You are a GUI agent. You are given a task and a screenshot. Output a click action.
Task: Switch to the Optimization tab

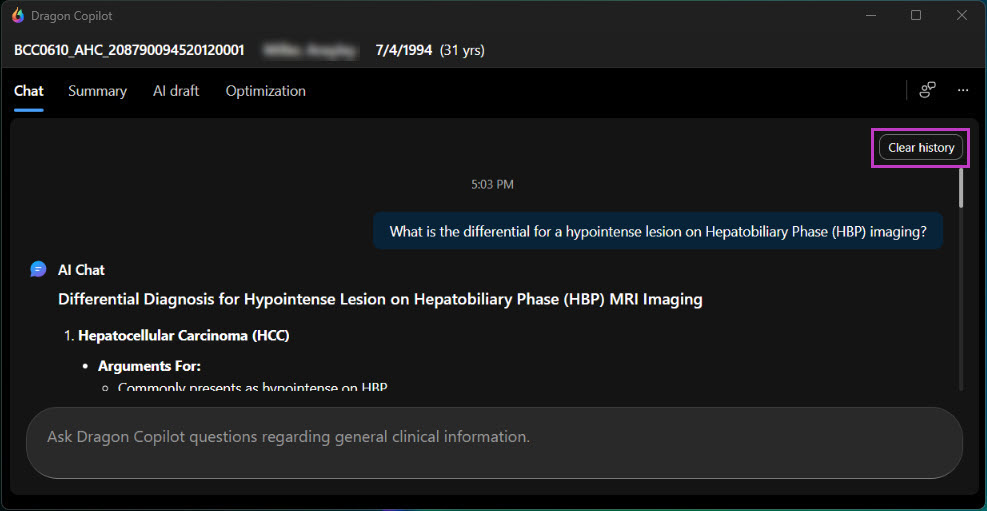266,91
